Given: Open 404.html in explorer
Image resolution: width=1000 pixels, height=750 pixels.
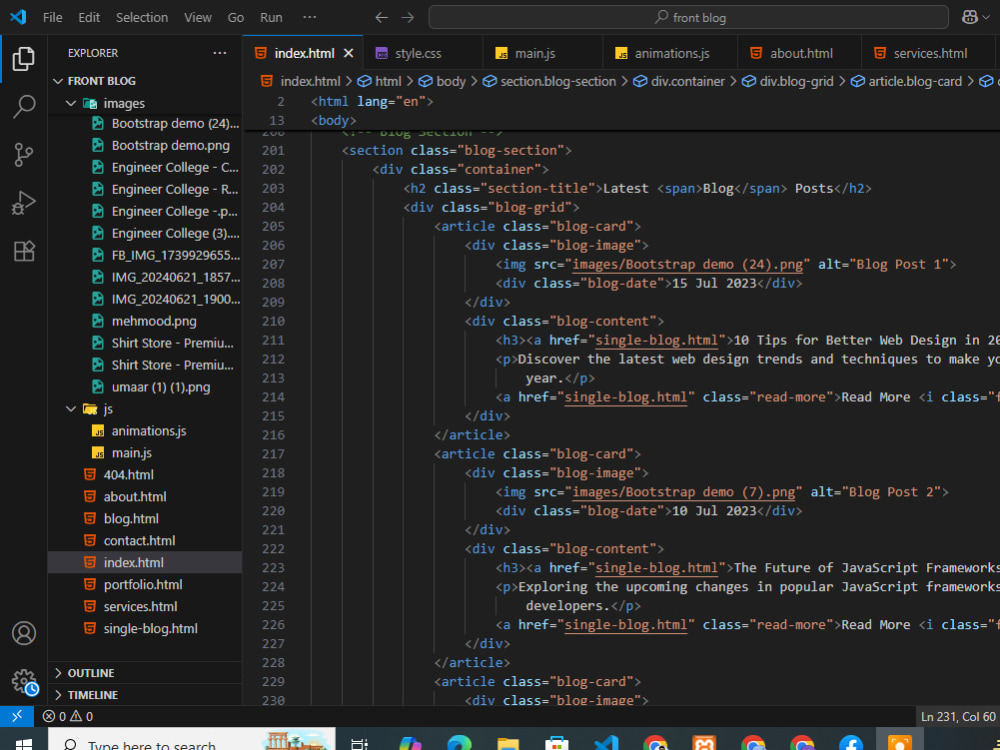Looking at the screenshot, I should [x=145, y=475].
